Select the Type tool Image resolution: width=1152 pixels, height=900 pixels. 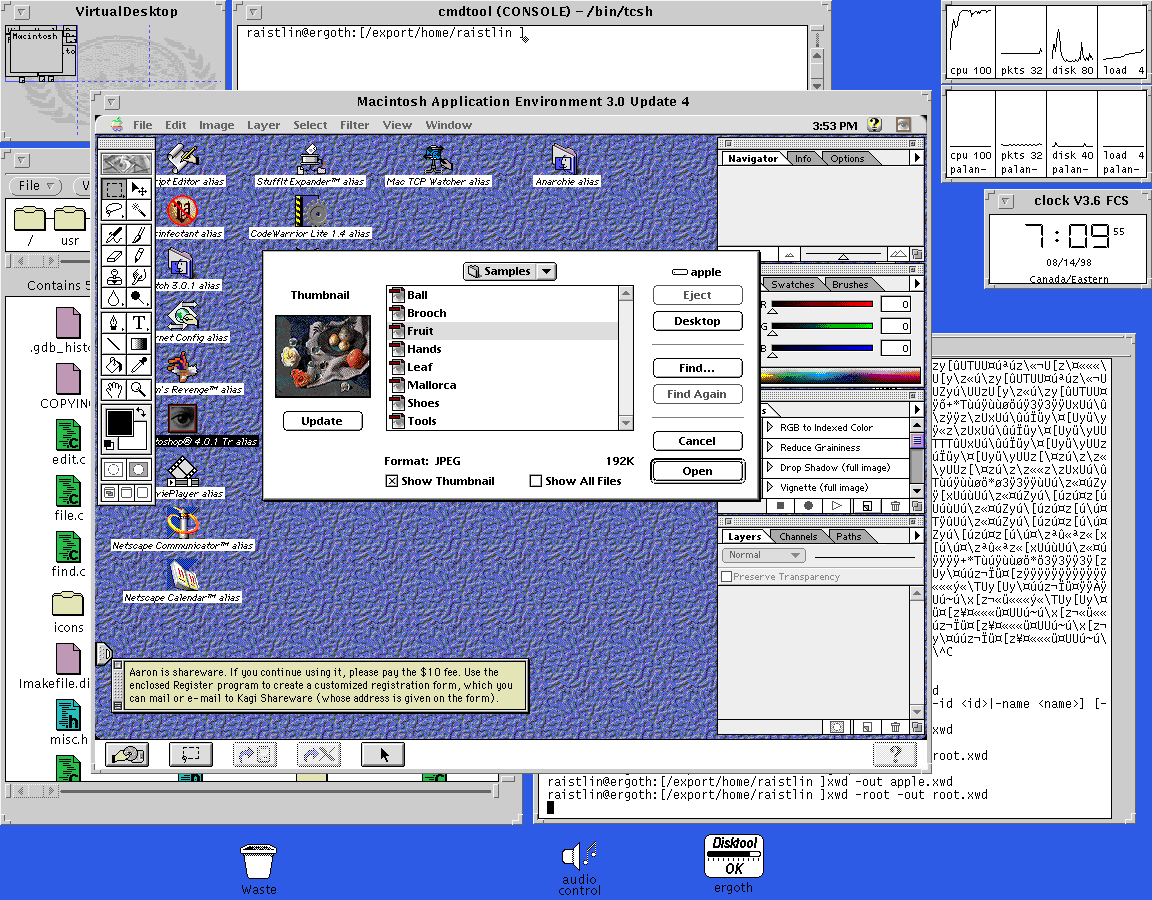coord(139,322)
